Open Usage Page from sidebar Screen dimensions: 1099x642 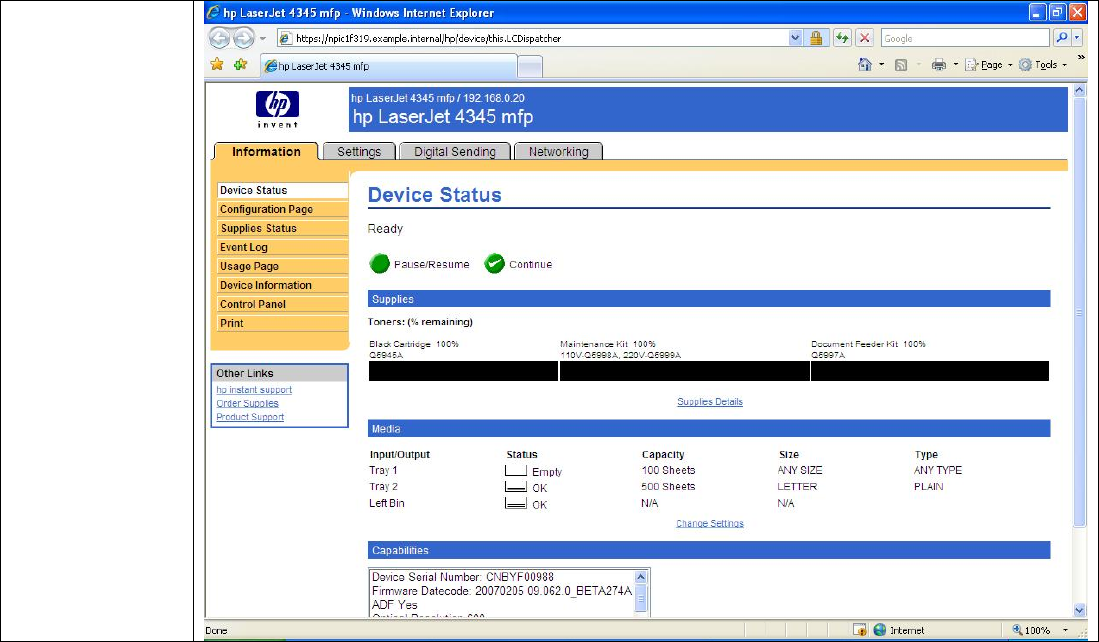[282, 266]
